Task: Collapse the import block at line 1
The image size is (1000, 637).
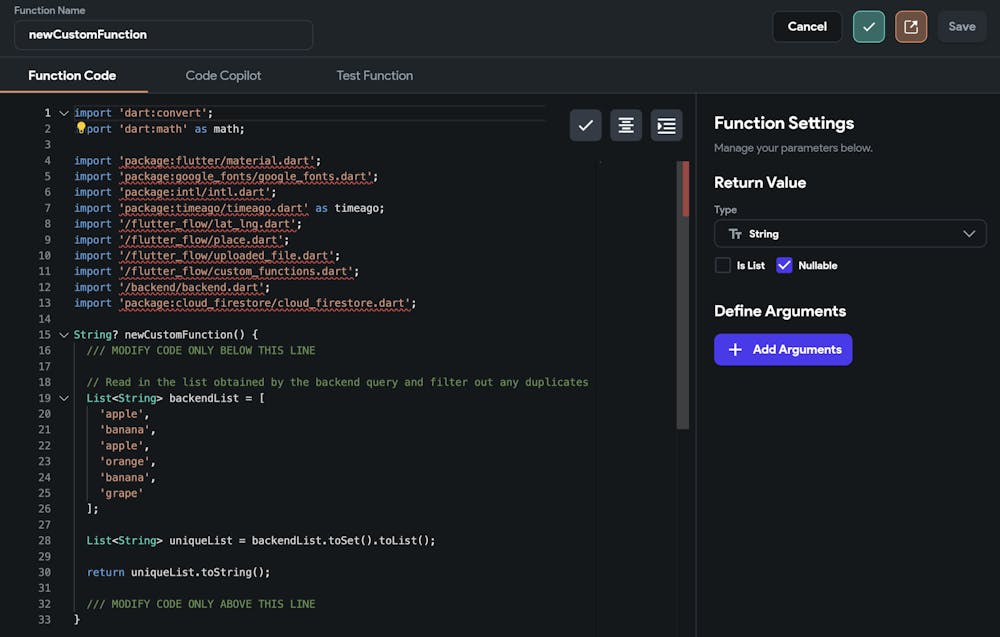Action: [64, 113]
